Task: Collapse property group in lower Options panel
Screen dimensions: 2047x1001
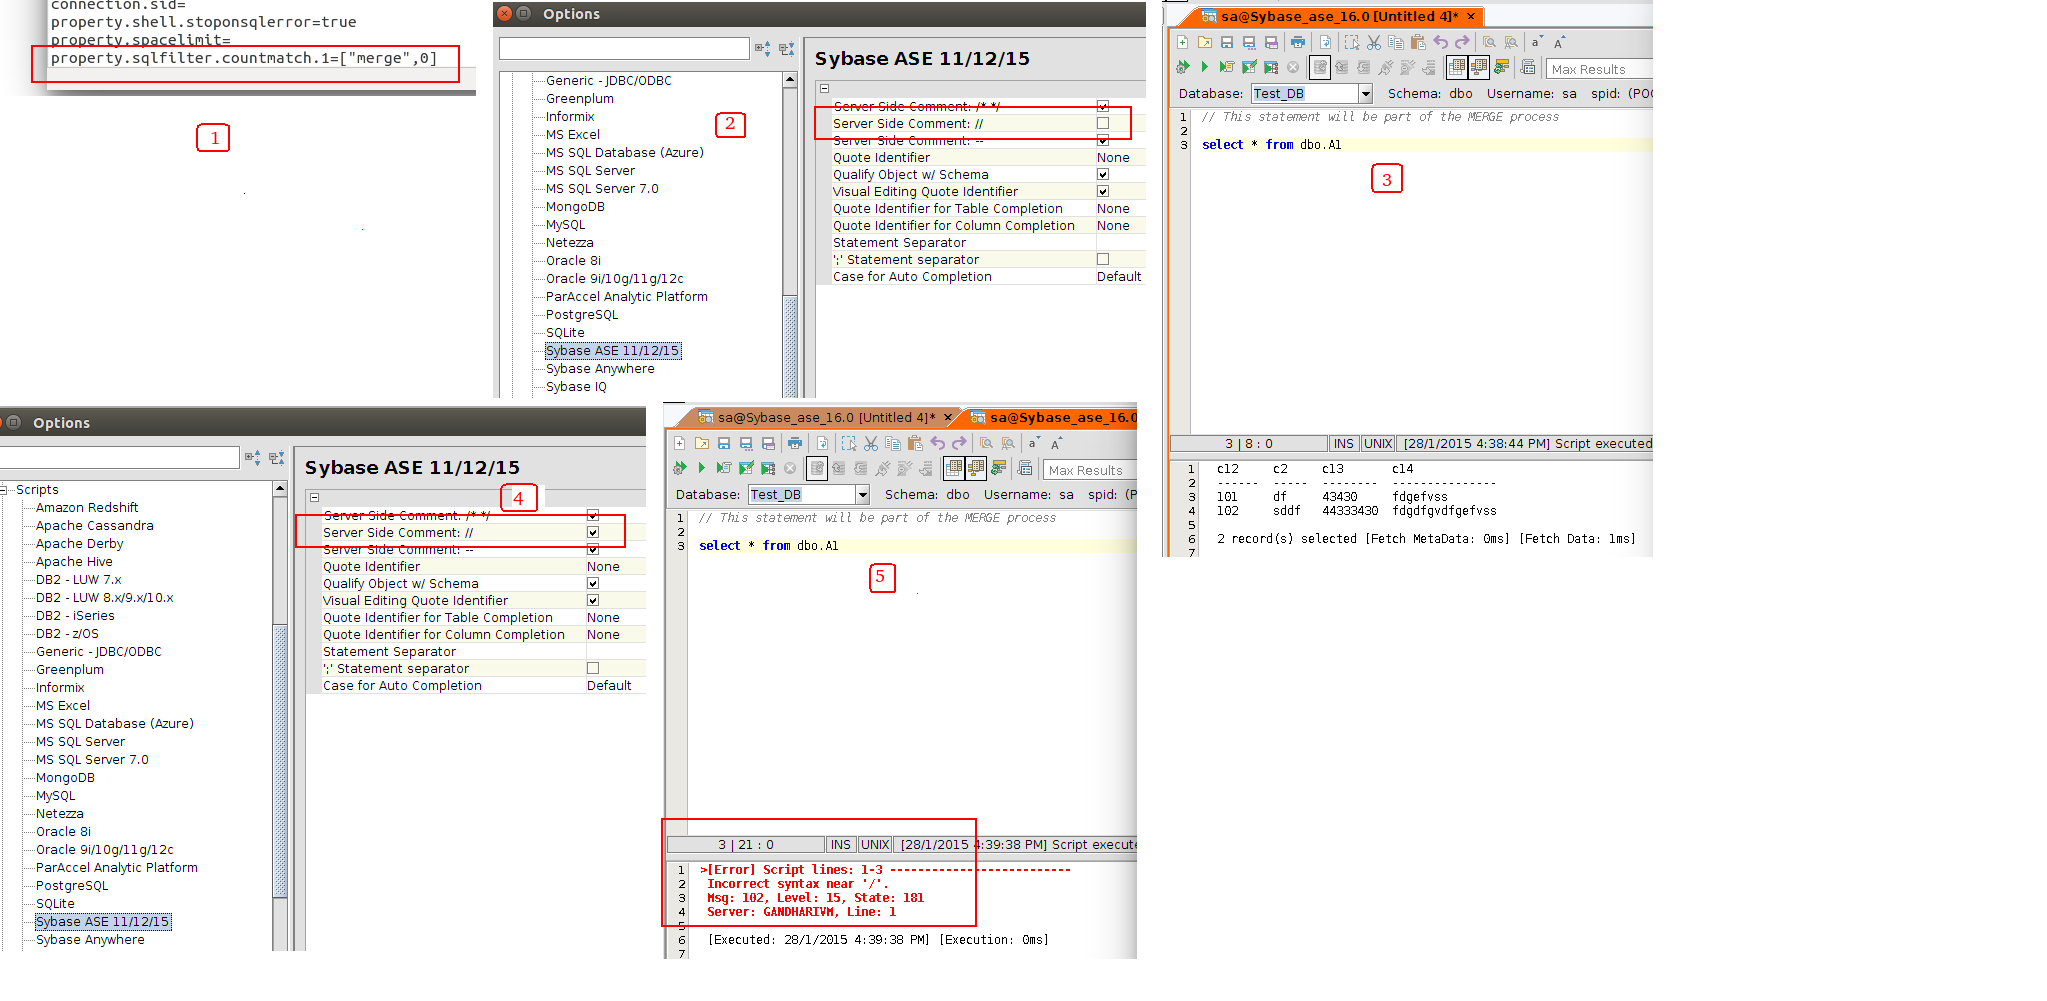Action: pyautogui.click(x=314, y=497)
